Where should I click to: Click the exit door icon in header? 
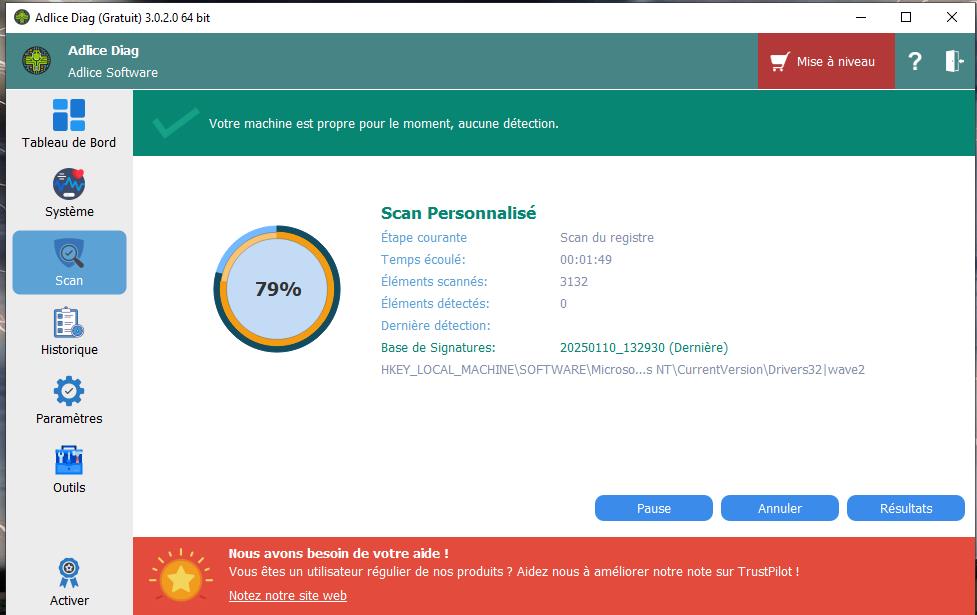coord(953,61)
